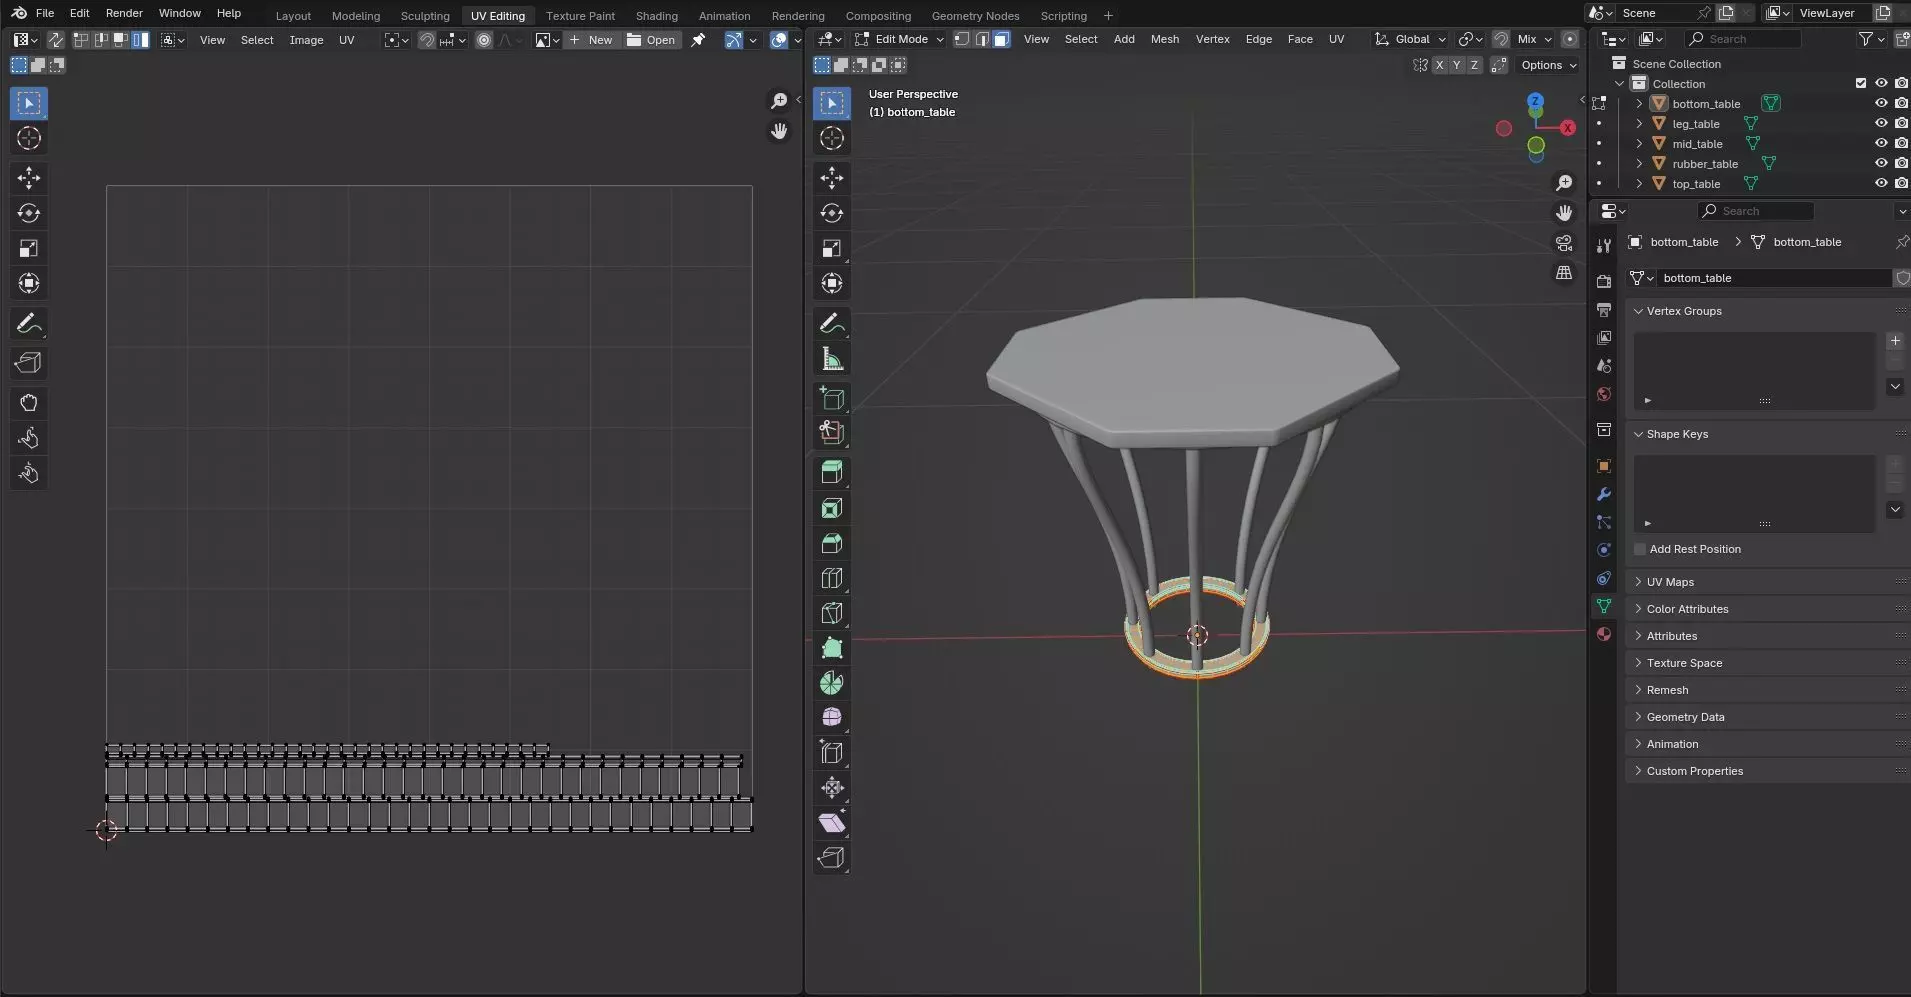The height and width of the screenshot is (997, 1911).
Task: Open the Mesh menu in 3D viewport
Action: click(x=1165, y=39)
